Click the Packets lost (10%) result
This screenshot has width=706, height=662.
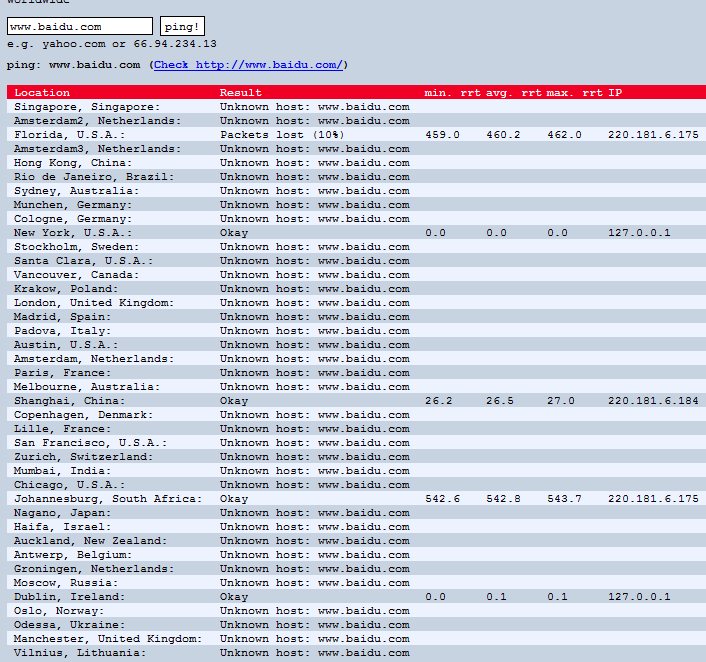(x=282, y=135)
